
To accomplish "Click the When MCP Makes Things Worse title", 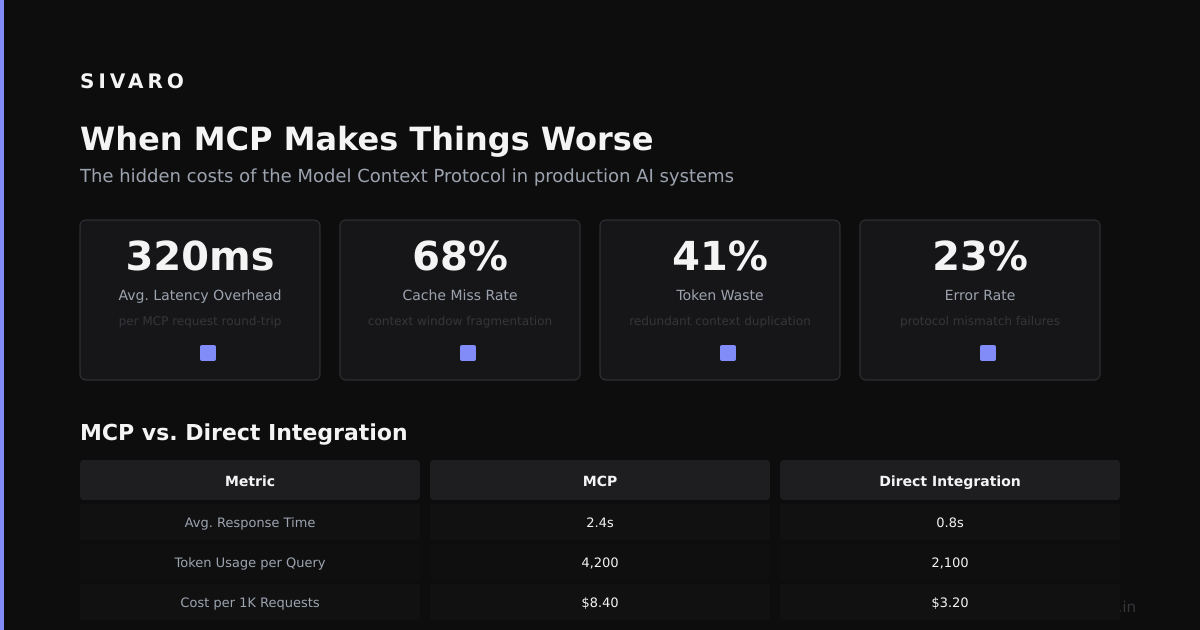I will pos(366,139).
